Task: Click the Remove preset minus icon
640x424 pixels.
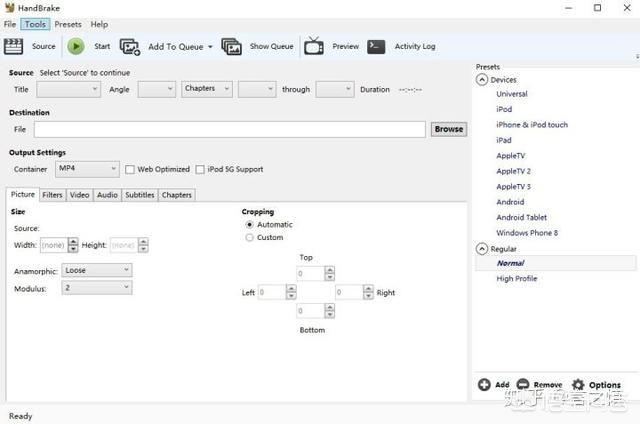Action: coord(523,384)
